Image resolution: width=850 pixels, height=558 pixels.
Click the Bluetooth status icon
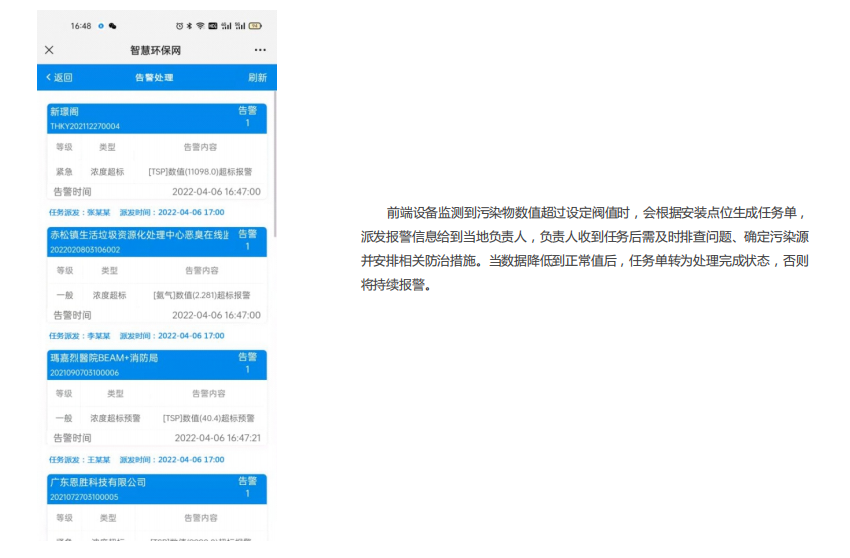(x=189, y=25)
